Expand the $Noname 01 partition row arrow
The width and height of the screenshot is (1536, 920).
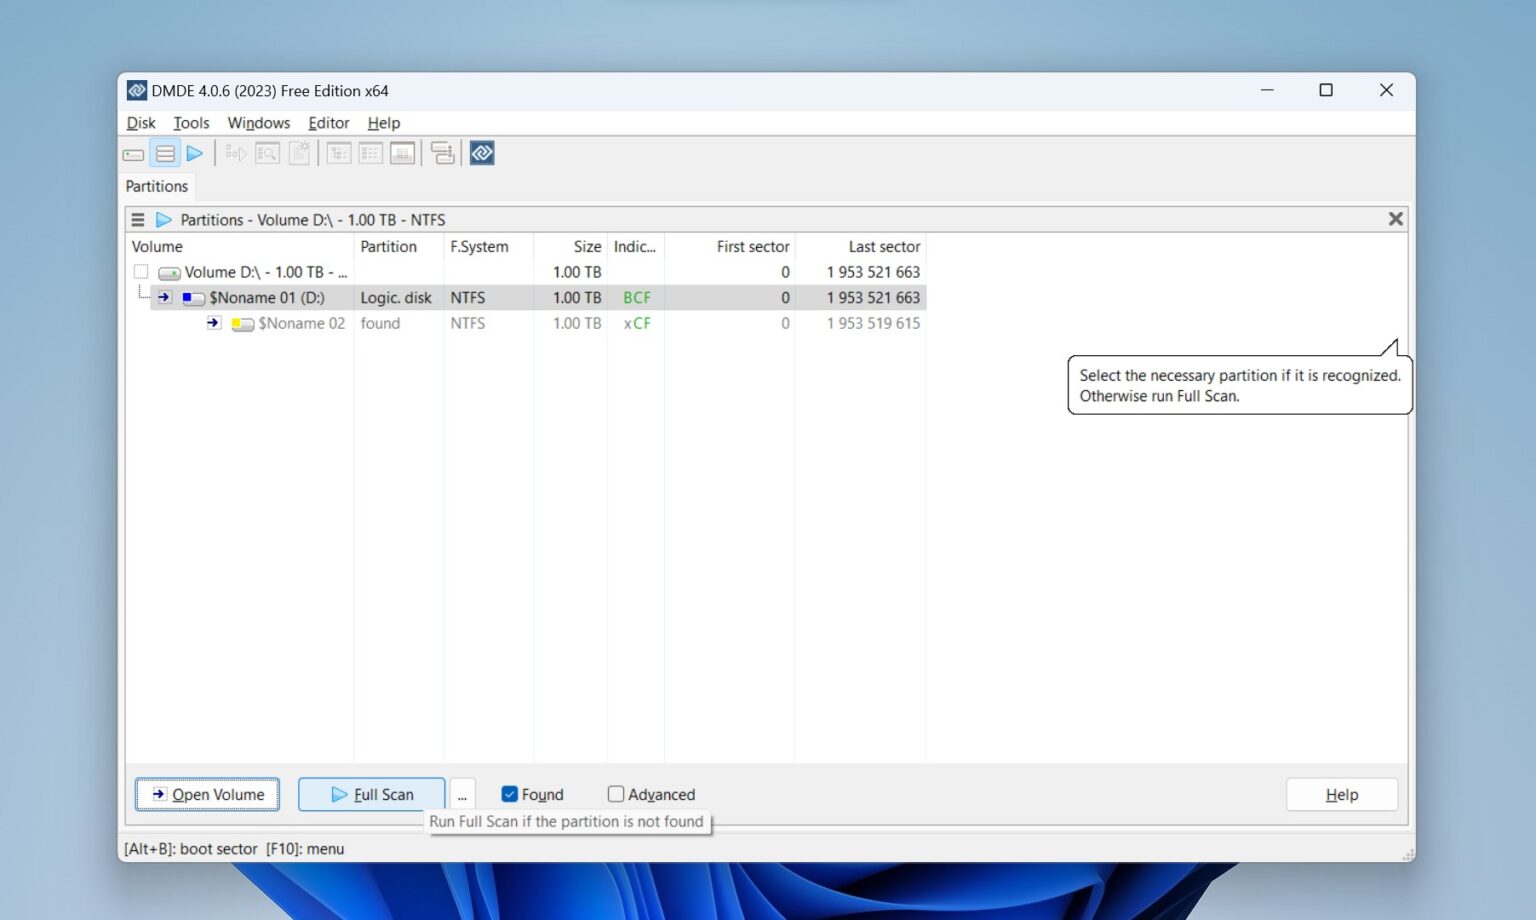click(163, 297)
